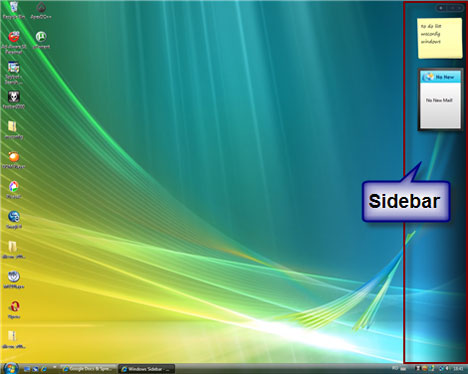Viewport: 468px width, 374px height.
Task: Open the Windows Start orb
Action: click(10, 368)
